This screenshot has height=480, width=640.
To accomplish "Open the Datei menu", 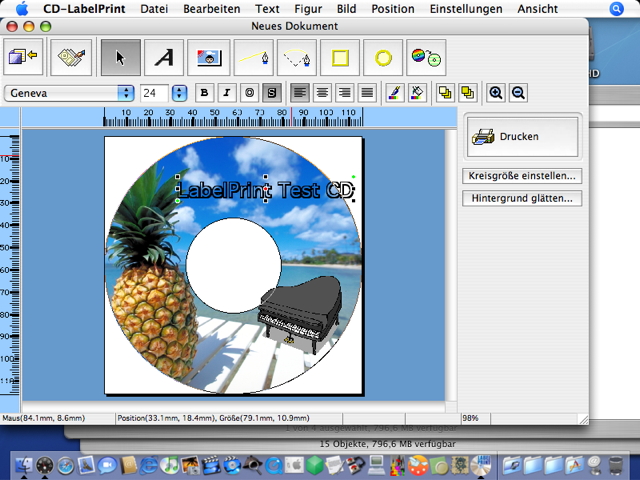I will [x=154, y=9].
